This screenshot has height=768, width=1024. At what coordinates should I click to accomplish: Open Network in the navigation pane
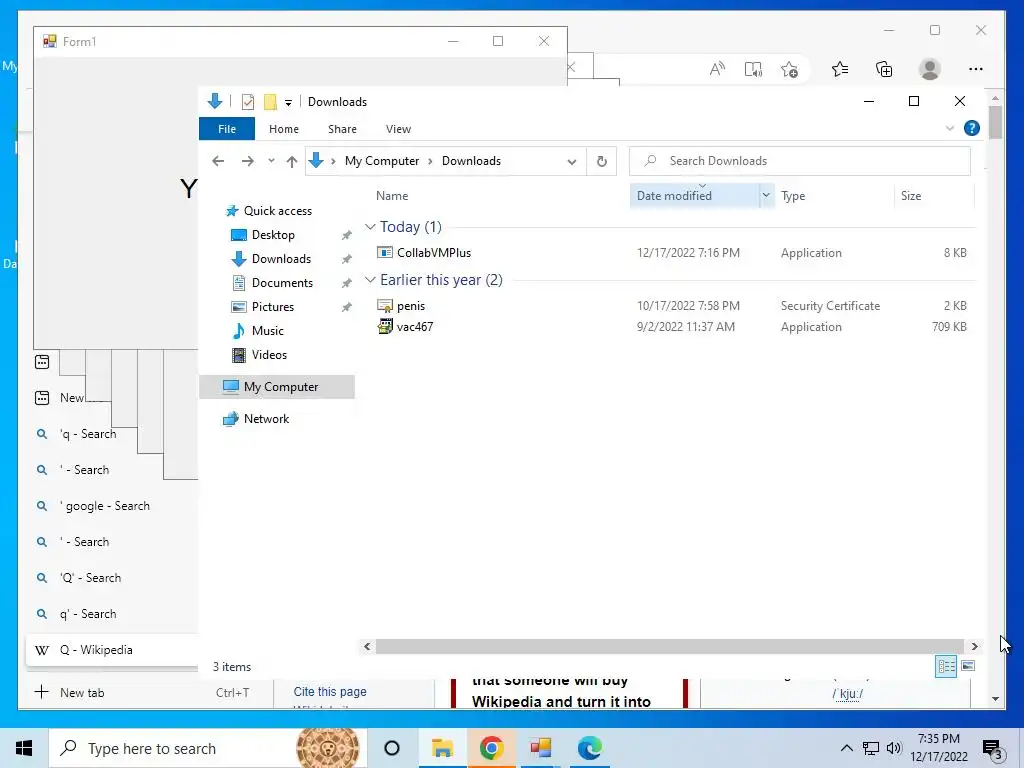pos(266,419)
